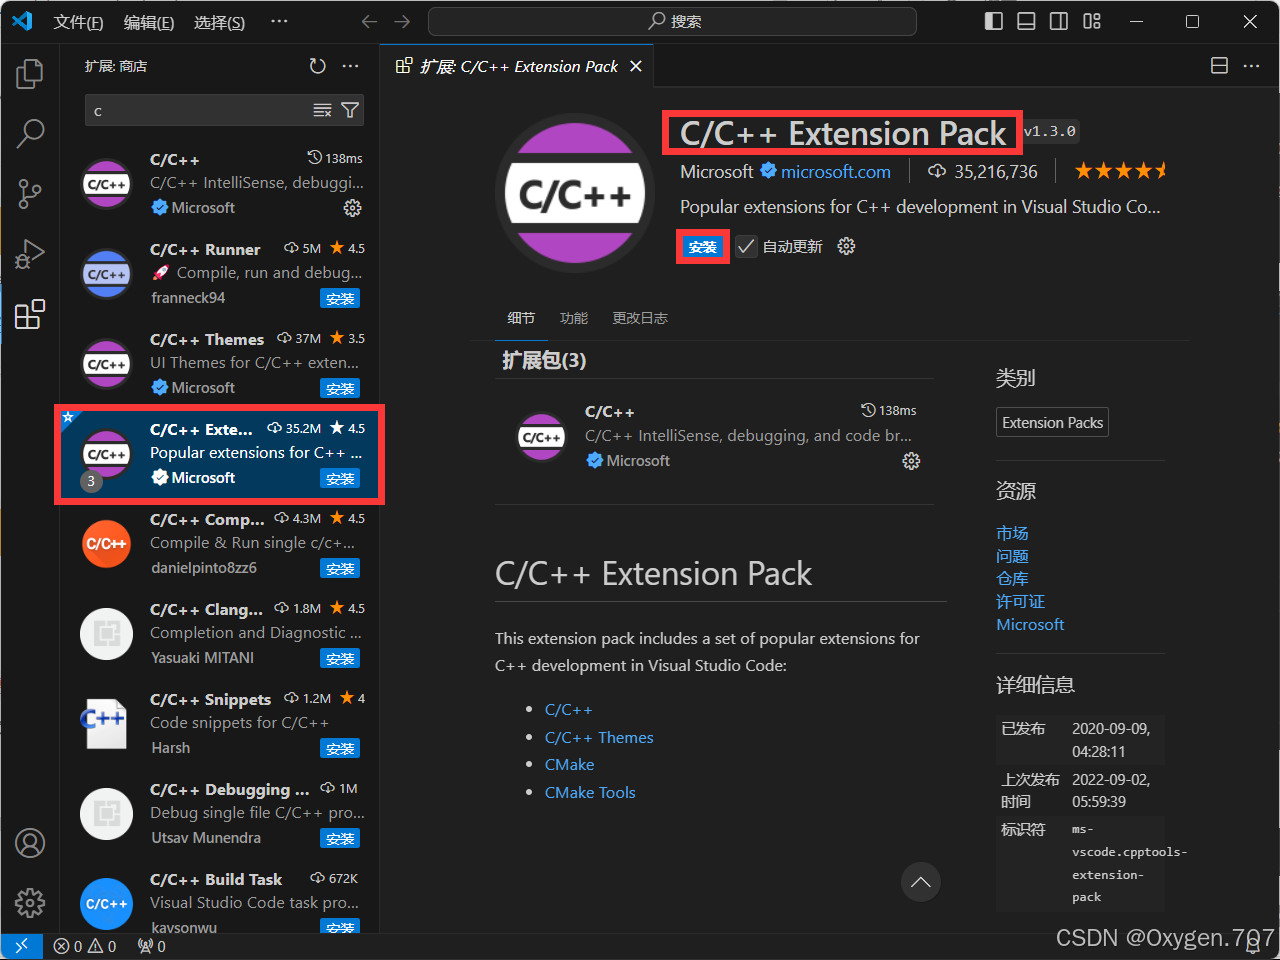Screen dimensions: 1280x960
Task: Open Run and Debug view
Action: point(30,254)
